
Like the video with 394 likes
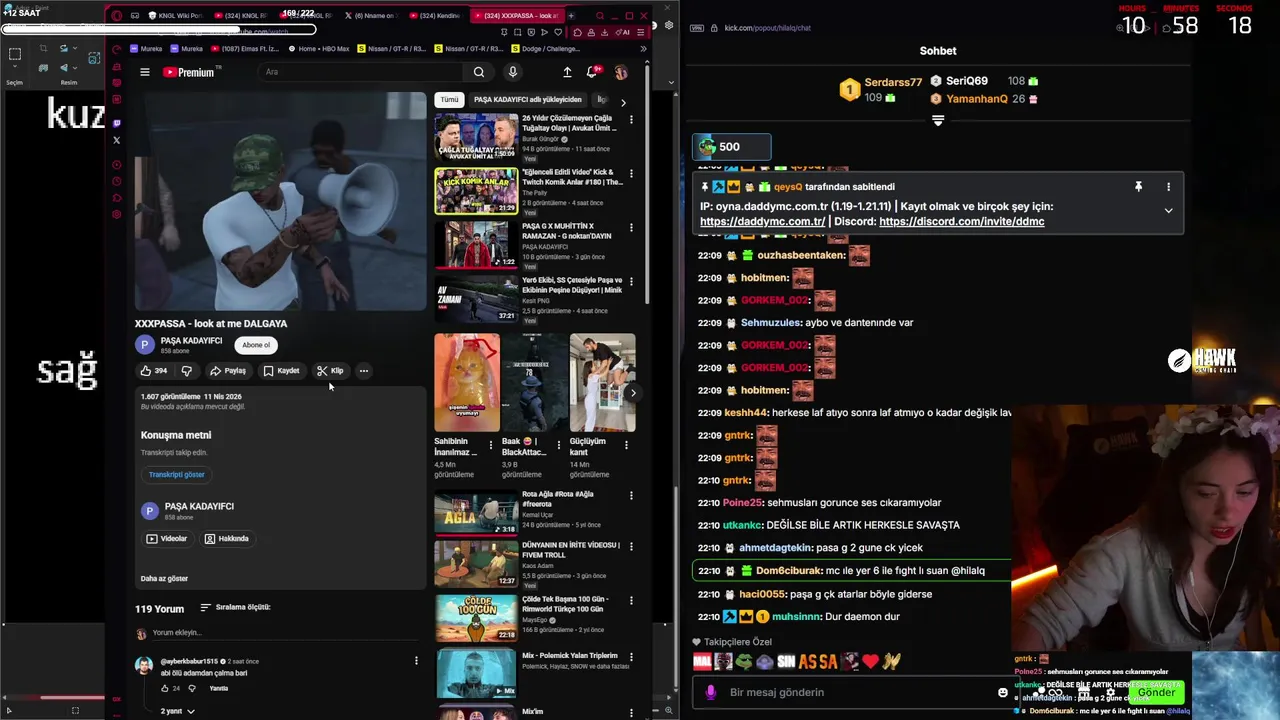click(x=153, y=371)
